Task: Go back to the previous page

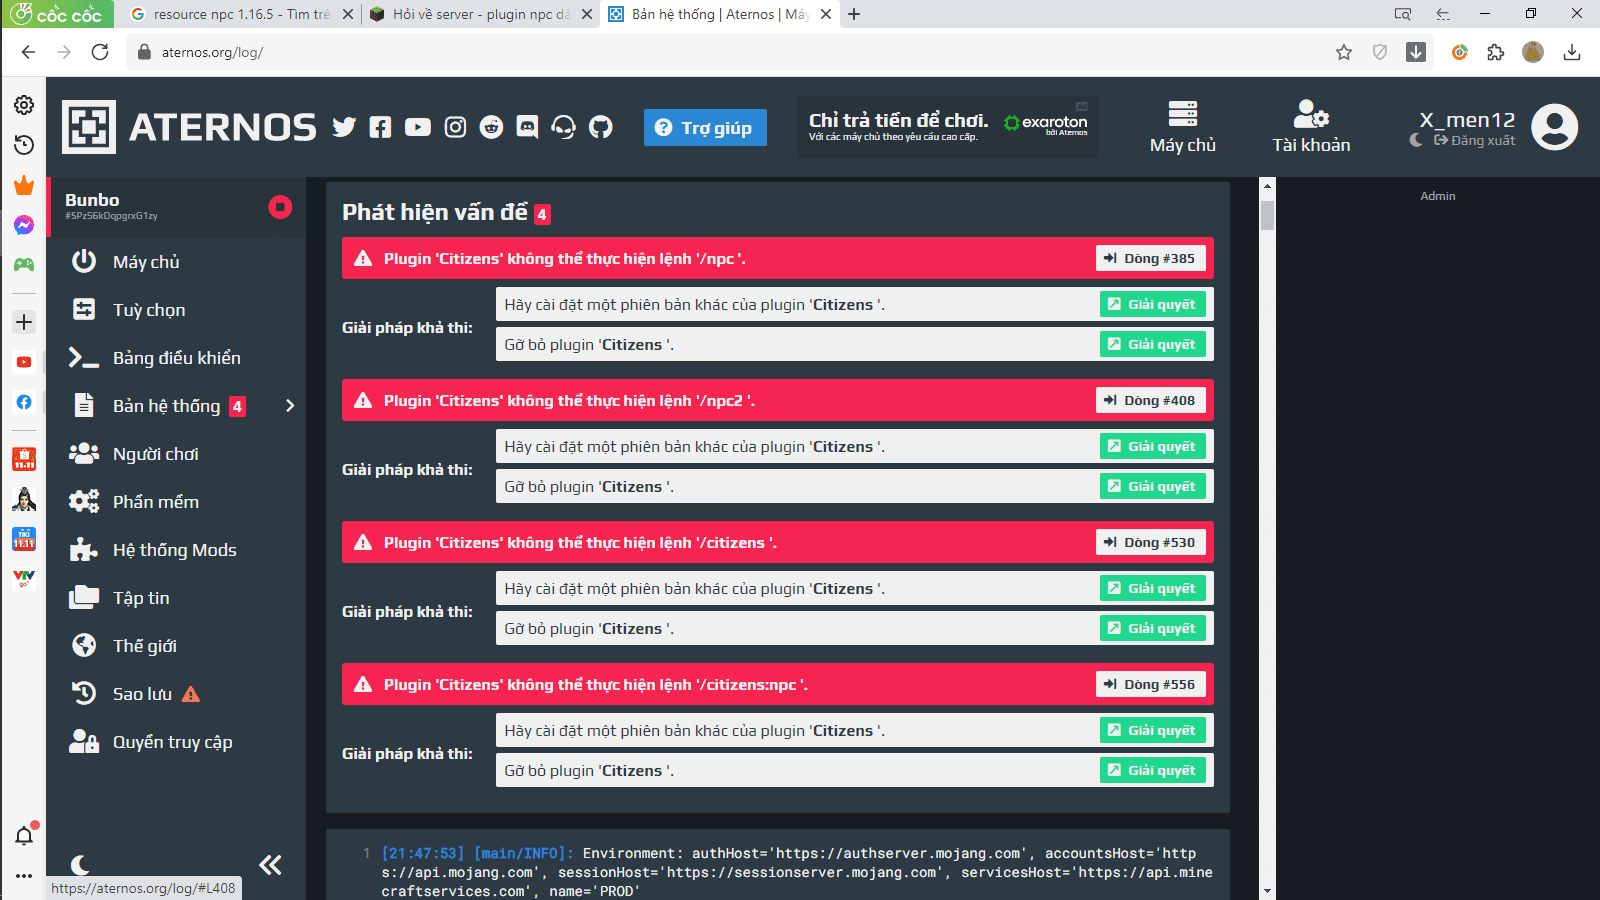Action: click(28, 52)
